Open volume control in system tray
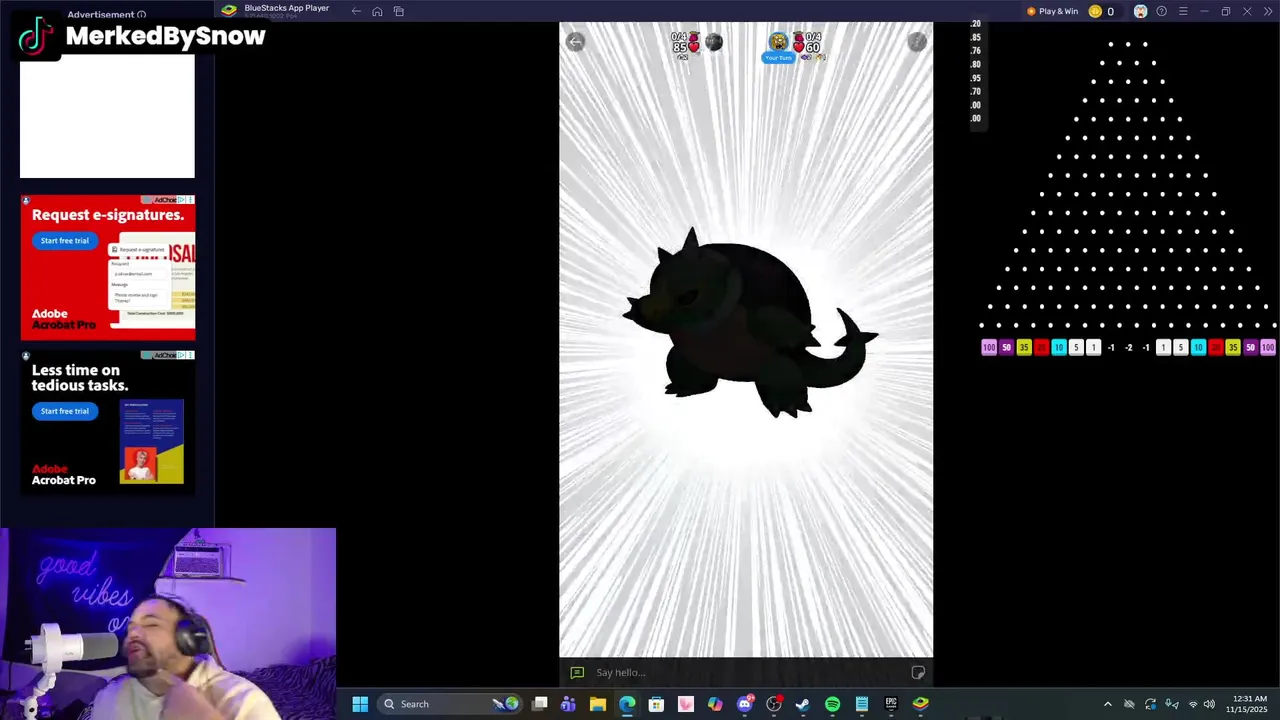The image size is (1280, 720). click(1209, 704)
